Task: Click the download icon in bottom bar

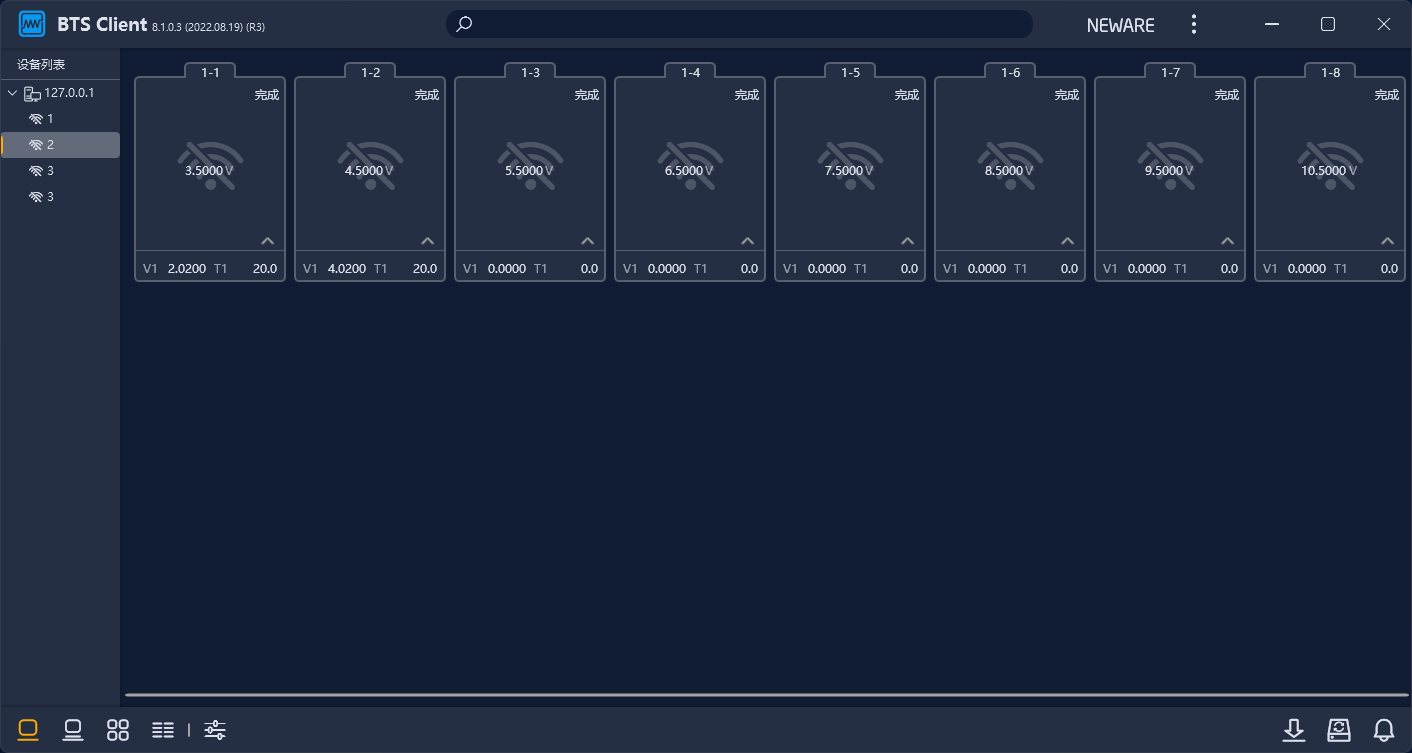Action: tap(1294, 730)
